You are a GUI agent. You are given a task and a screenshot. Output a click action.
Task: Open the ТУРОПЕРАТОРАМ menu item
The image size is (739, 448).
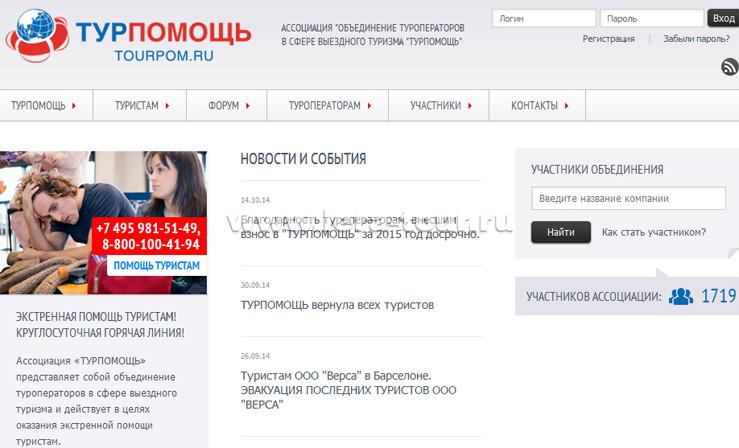point(324,106)
